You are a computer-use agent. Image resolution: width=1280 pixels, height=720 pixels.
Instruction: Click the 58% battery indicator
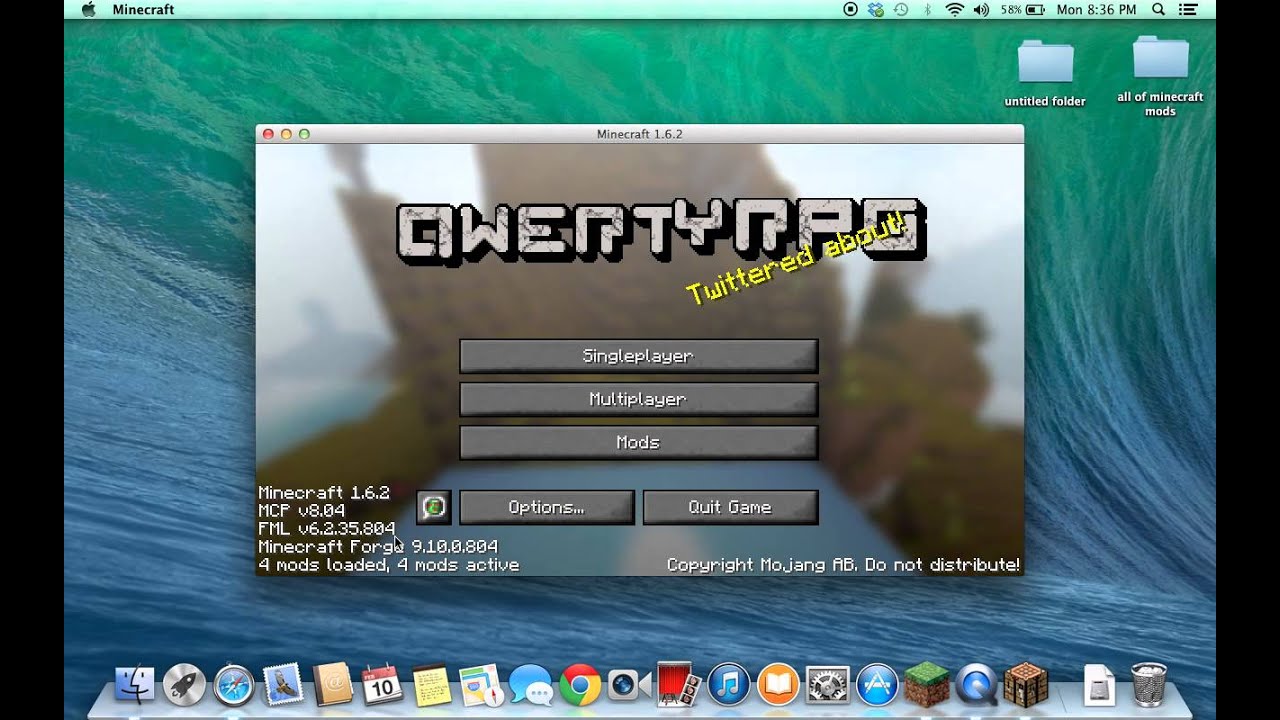(x=1021, y=10)
